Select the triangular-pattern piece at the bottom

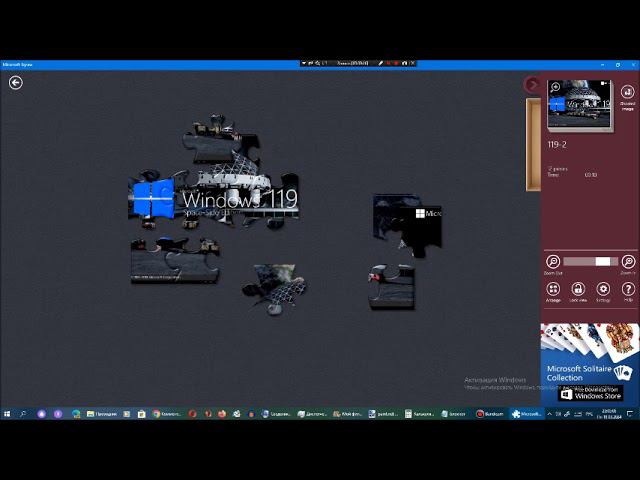(274, 289)
